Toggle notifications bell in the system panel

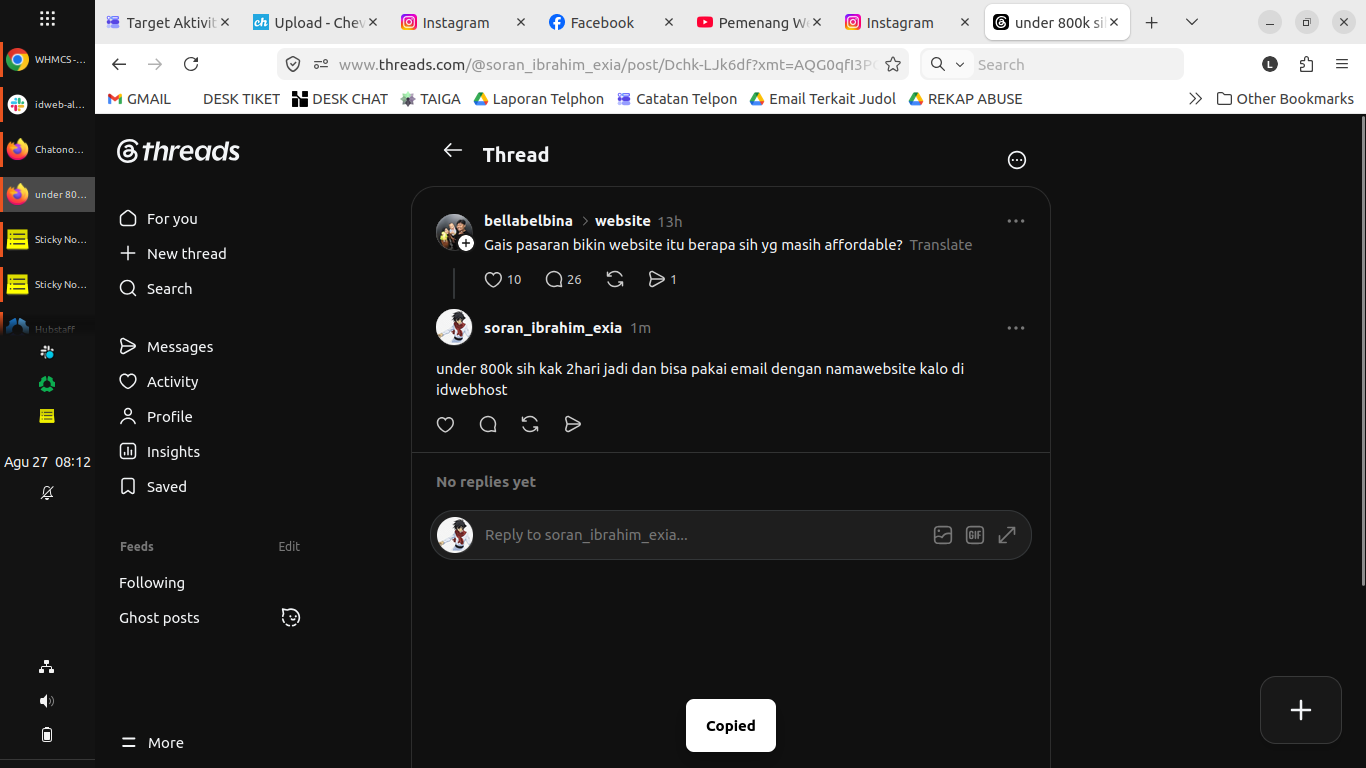click(47, 493)
